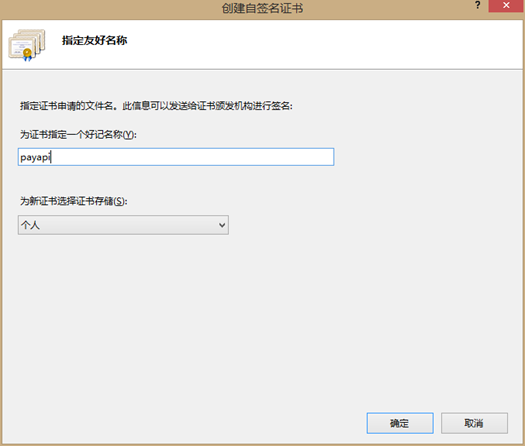
Task: Click the certificate icon in the header
Action: (x=27, y=45)
